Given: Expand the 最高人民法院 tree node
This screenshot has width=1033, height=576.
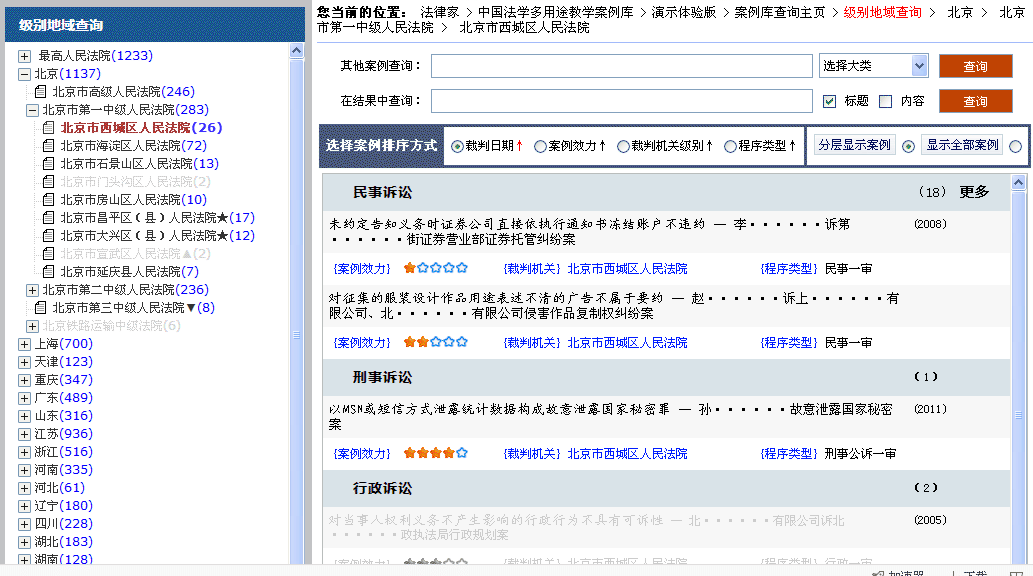Looking at the screenshot, I should point(24,56).
